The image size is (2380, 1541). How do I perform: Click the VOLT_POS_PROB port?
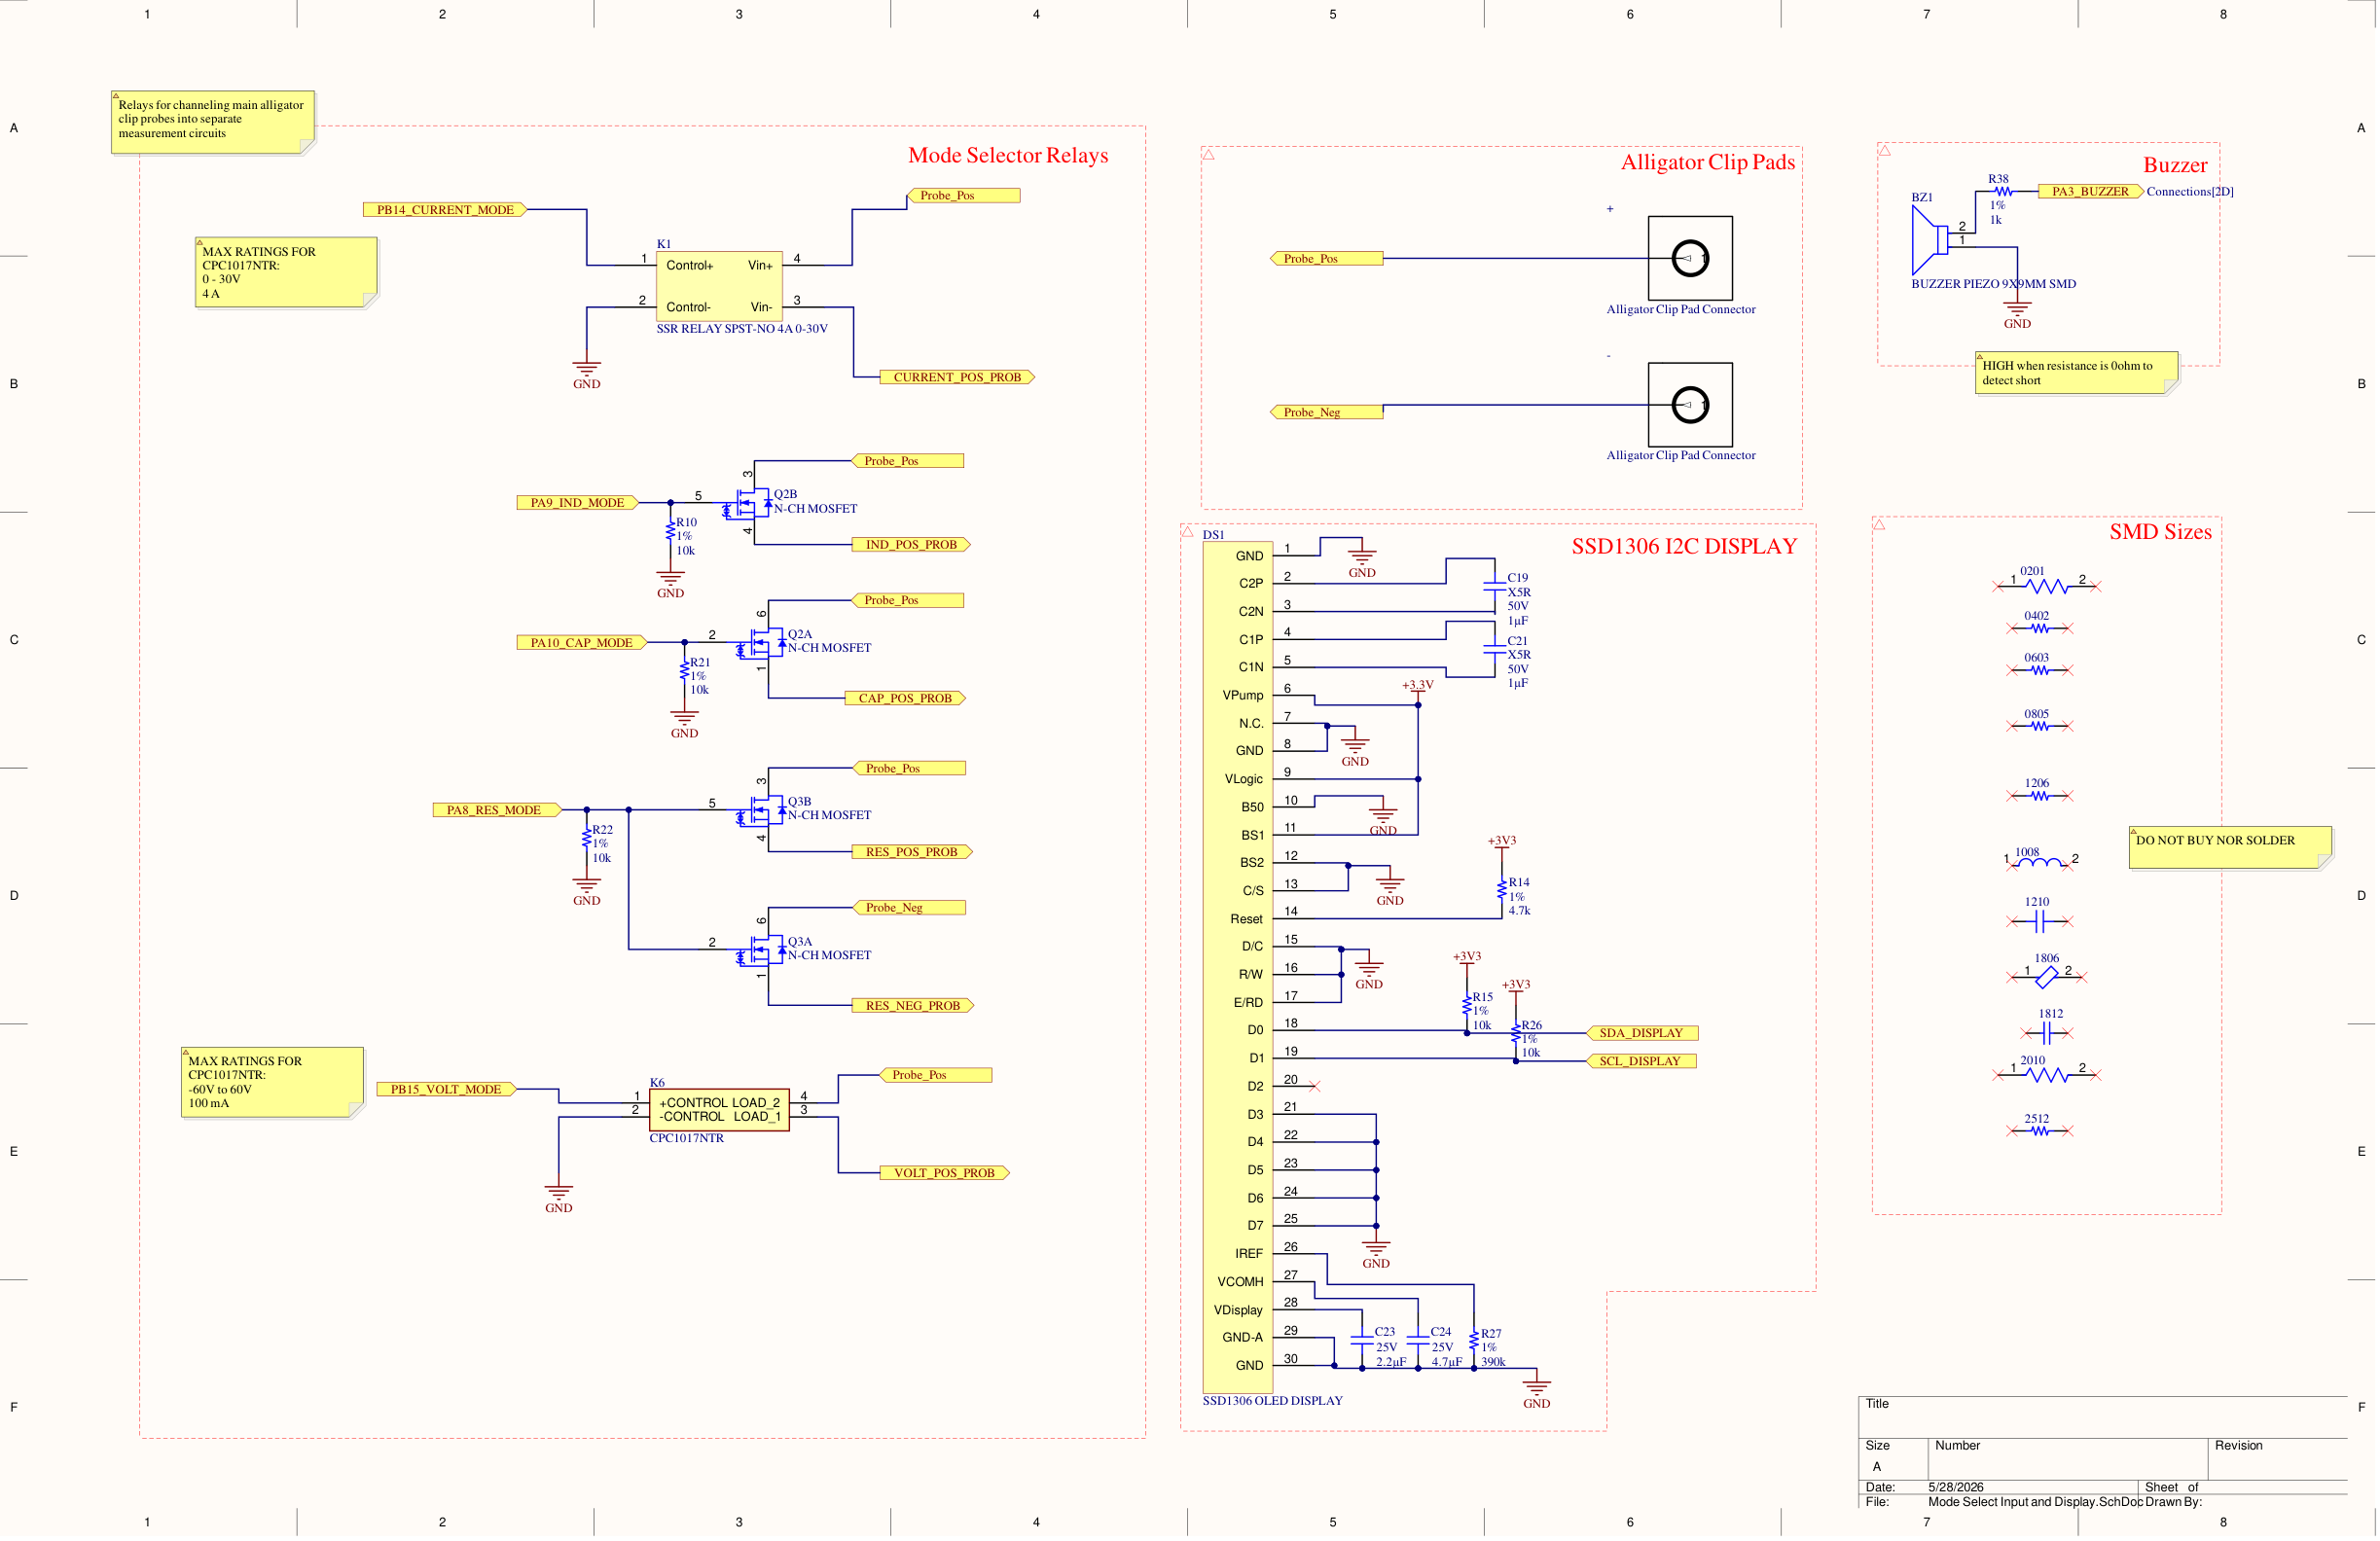[x=944, y=1173]
